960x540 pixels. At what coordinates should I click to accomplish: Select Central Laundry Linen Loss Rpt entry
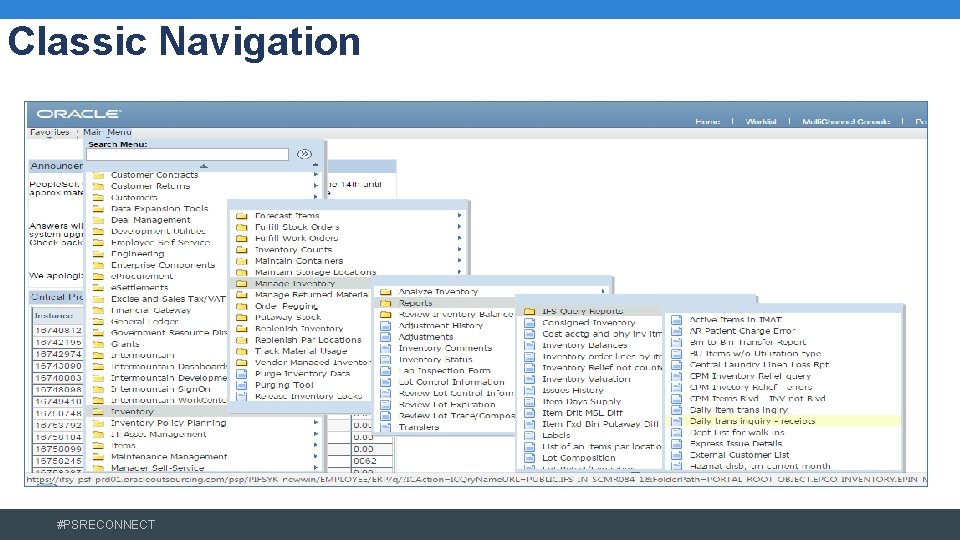tap(759, 365)
